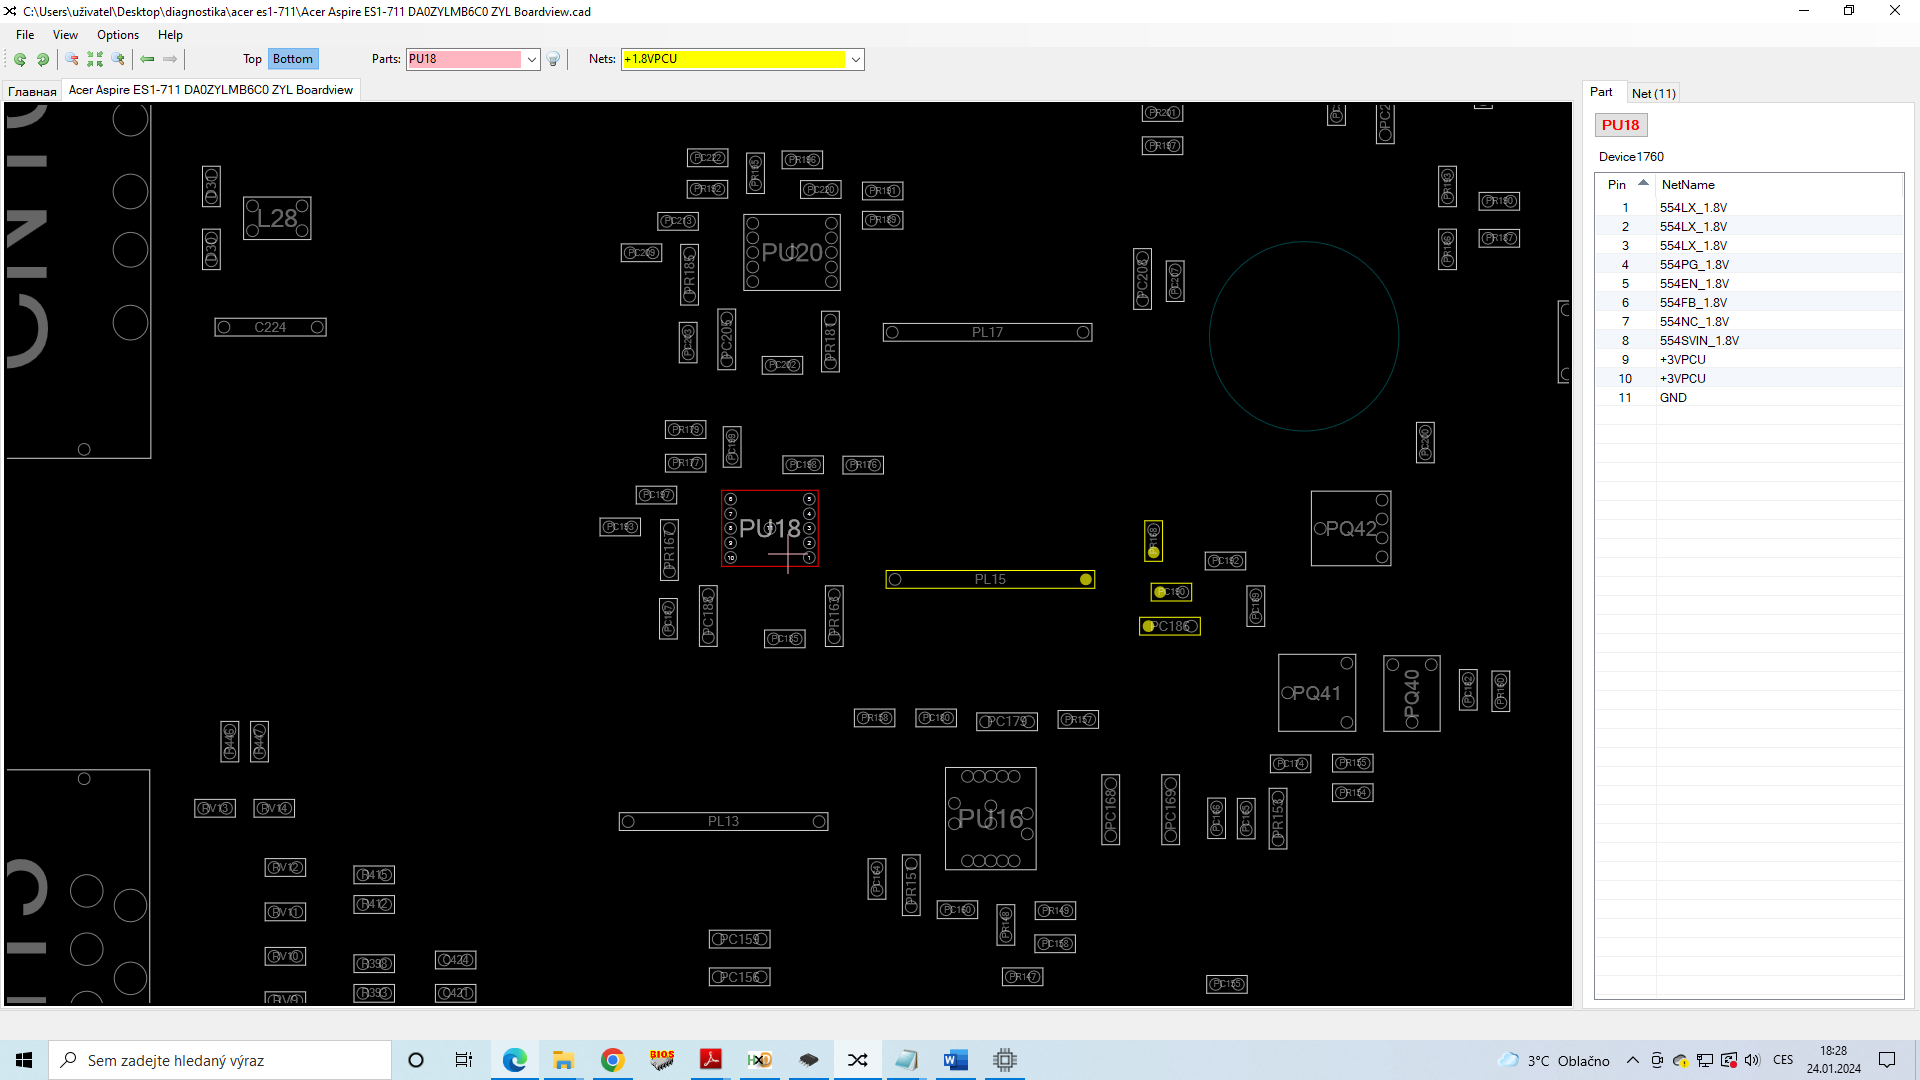
Task: Open the Help menu
Action: [170, 34]
